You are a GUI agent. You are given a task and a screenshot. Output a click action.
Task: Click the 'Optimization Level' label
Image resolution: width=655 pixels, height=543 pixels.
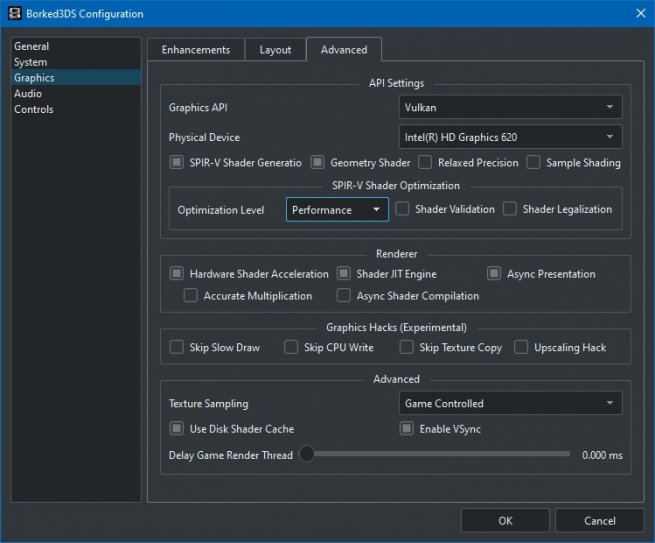coord(221,210)
